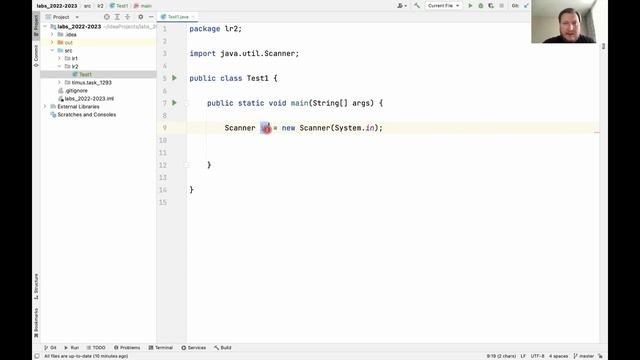Open the master git branch widget

(x=584, y=356)
